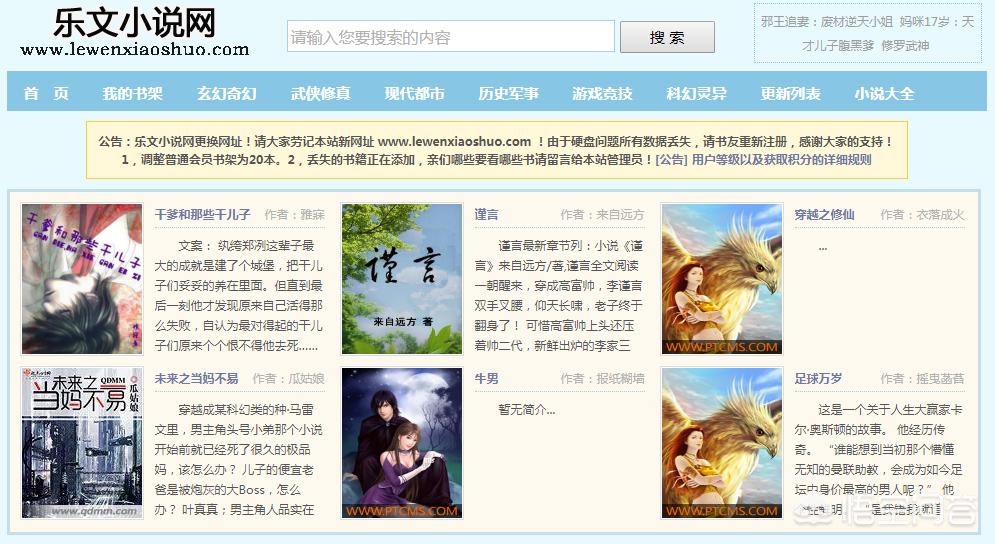Open the 历史军事 category tab

pyautogui.click(x=508, y=94)
